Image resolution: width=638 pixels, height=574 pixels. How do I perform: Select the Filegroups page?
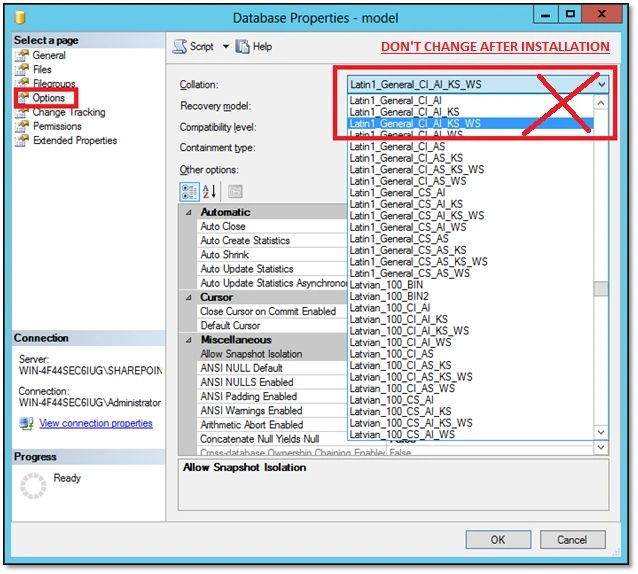click(54, 83)
